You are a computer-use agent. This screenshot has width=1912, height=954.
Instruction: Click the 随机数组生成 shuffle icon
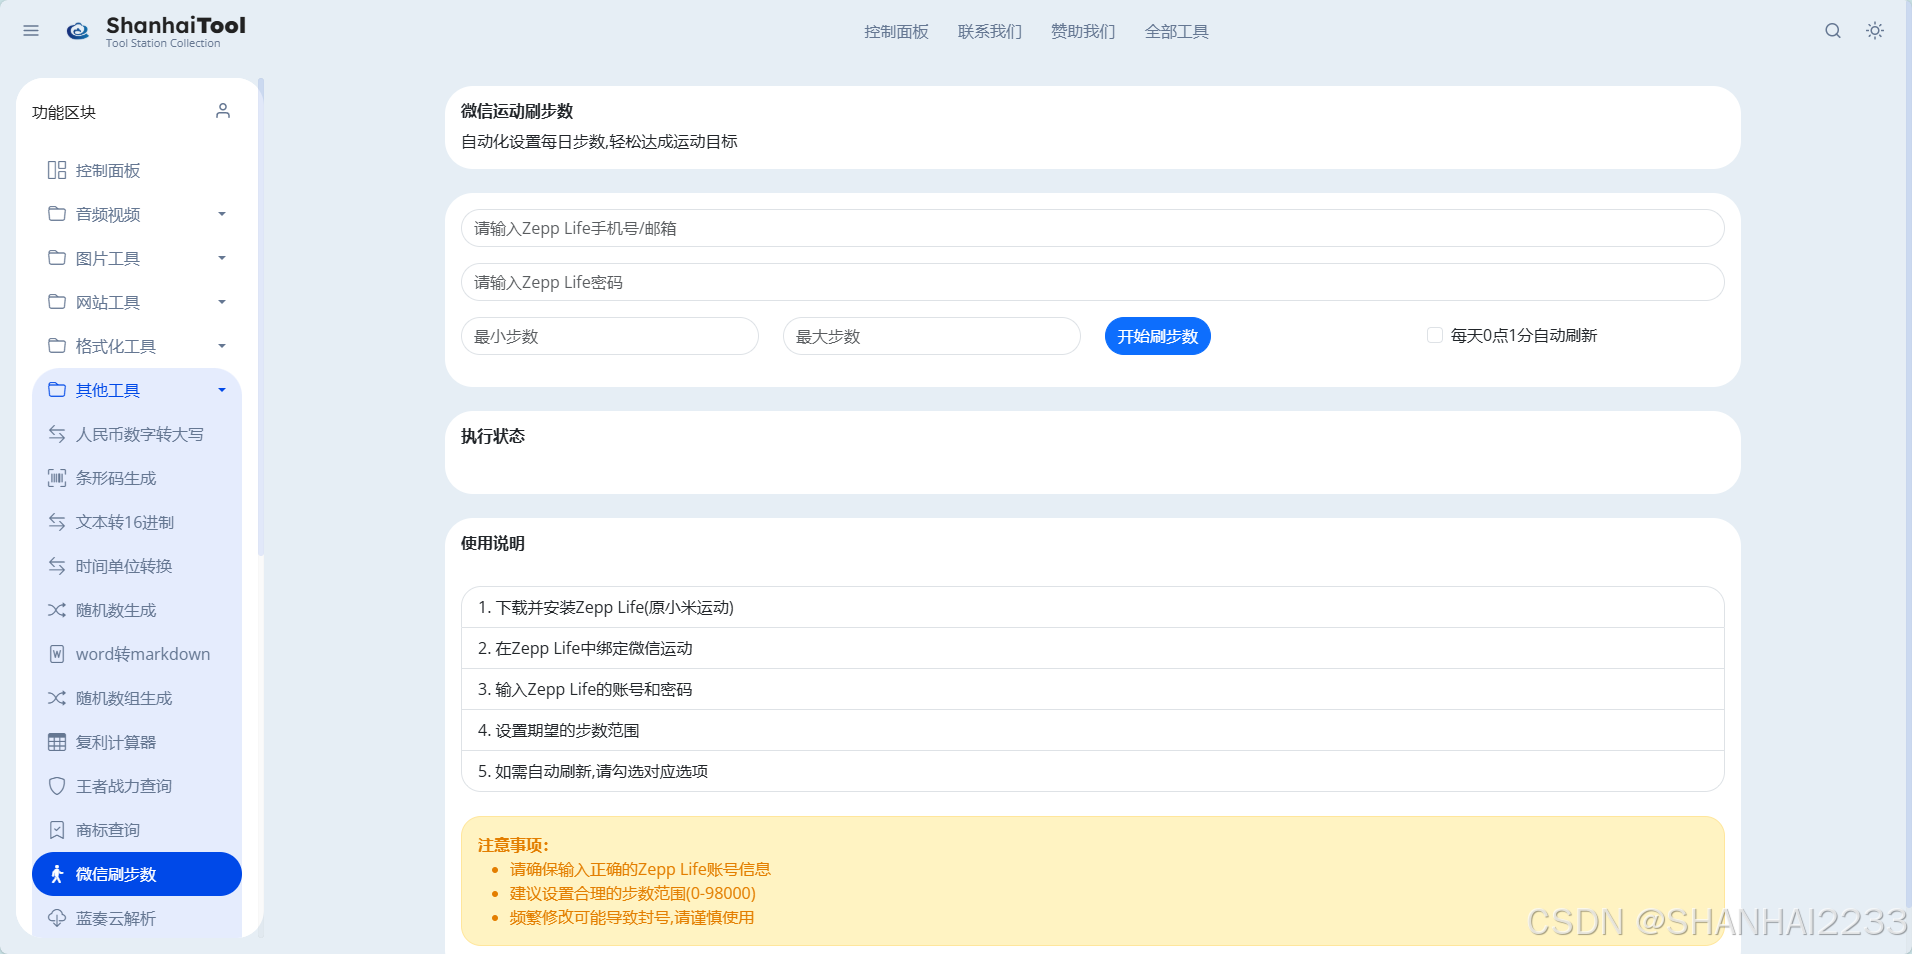point(57,698)
